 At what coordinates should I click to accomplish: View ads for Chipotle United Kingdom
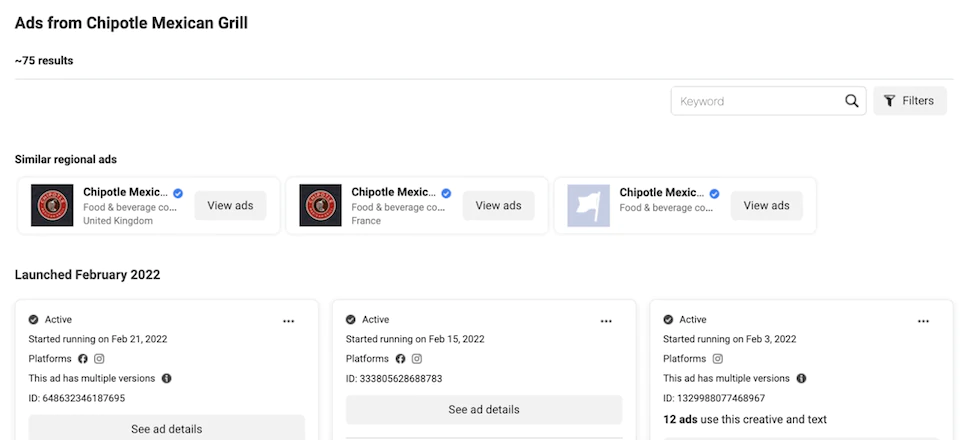(x=230, y=206)
